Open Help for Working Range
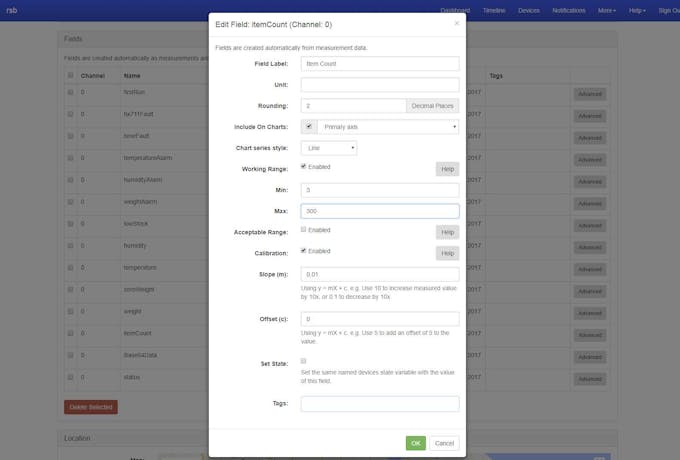 pyautogui.click(x=447, y=169)
